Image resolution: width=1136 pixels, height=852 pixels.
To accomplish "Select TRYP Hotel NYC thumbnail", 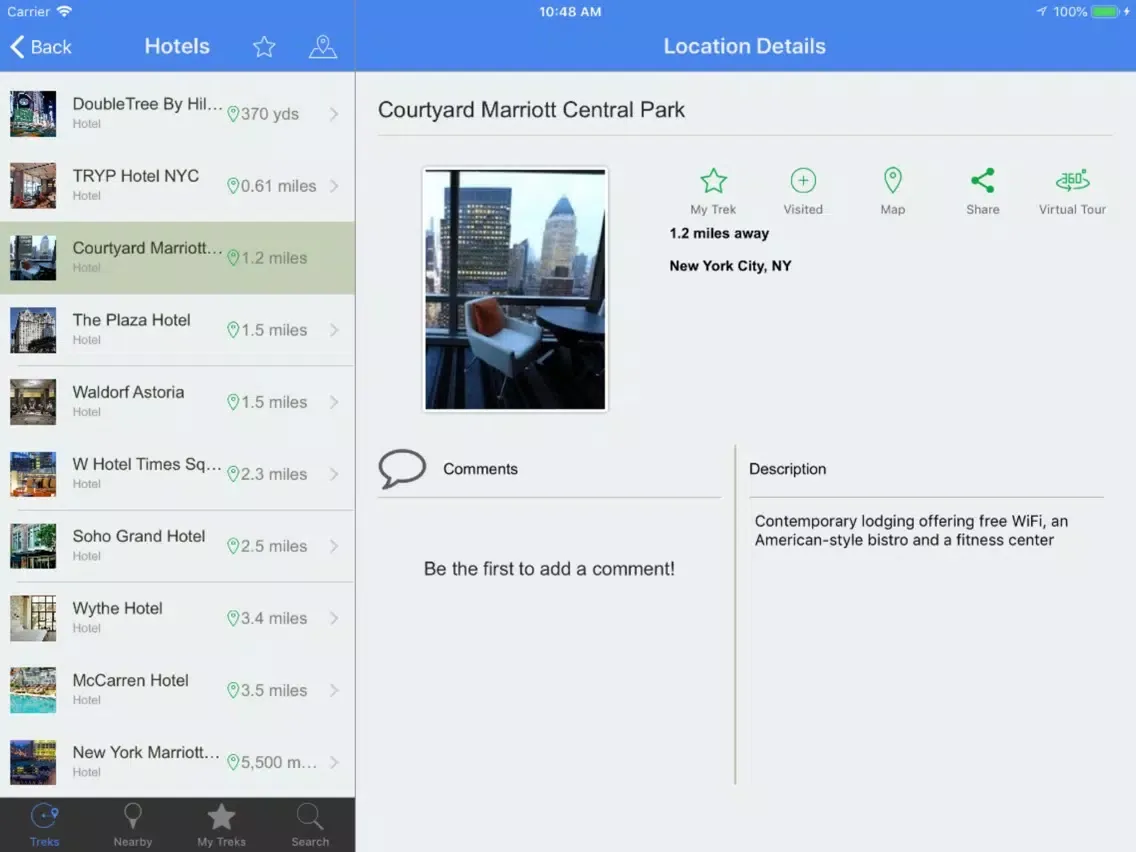I will 33,185.
